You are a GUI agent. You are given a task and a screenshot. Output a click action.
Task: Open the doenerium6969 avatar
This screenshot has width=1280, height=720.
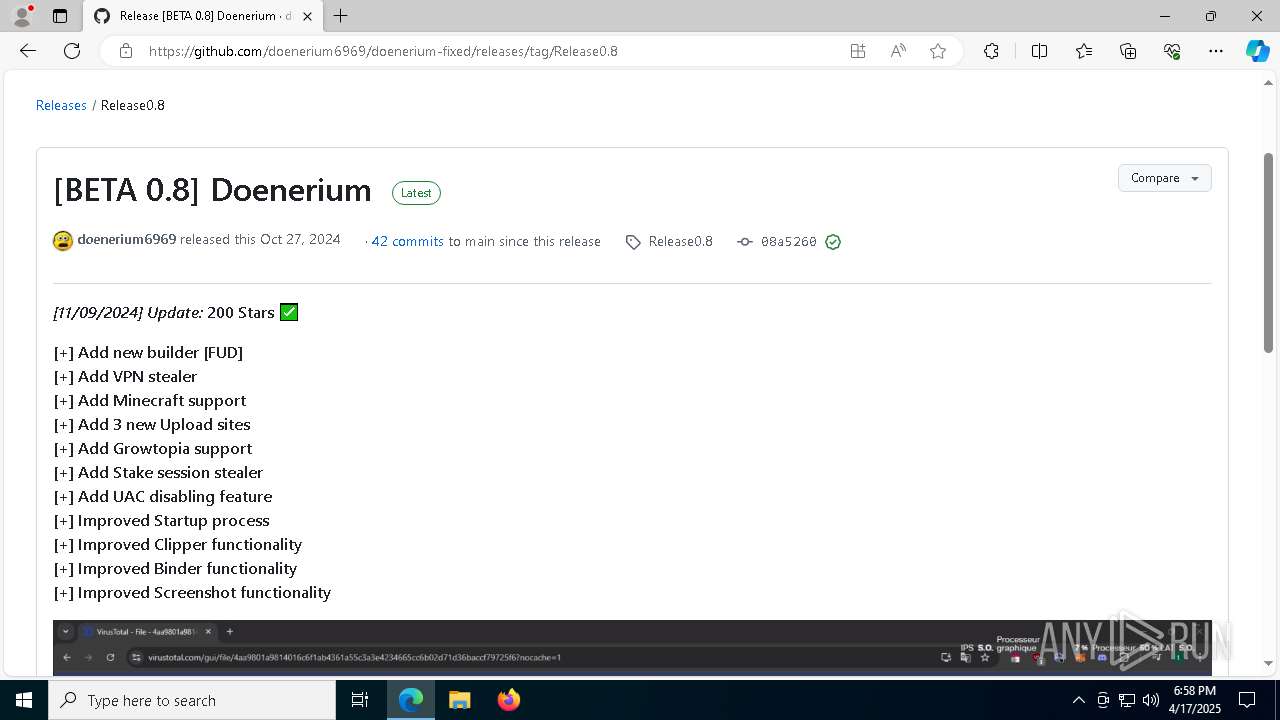coord(63,241)
